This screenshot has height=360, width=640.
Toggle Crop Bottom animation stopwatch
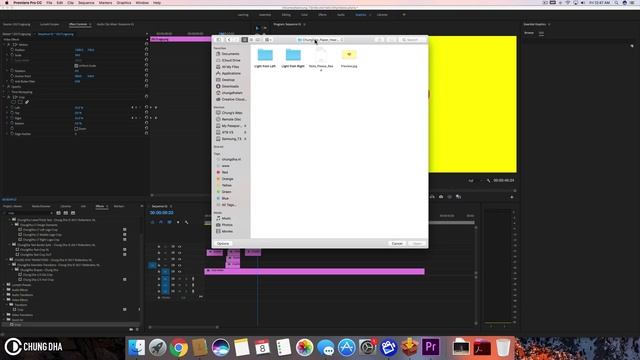click(x=12, y=123)
